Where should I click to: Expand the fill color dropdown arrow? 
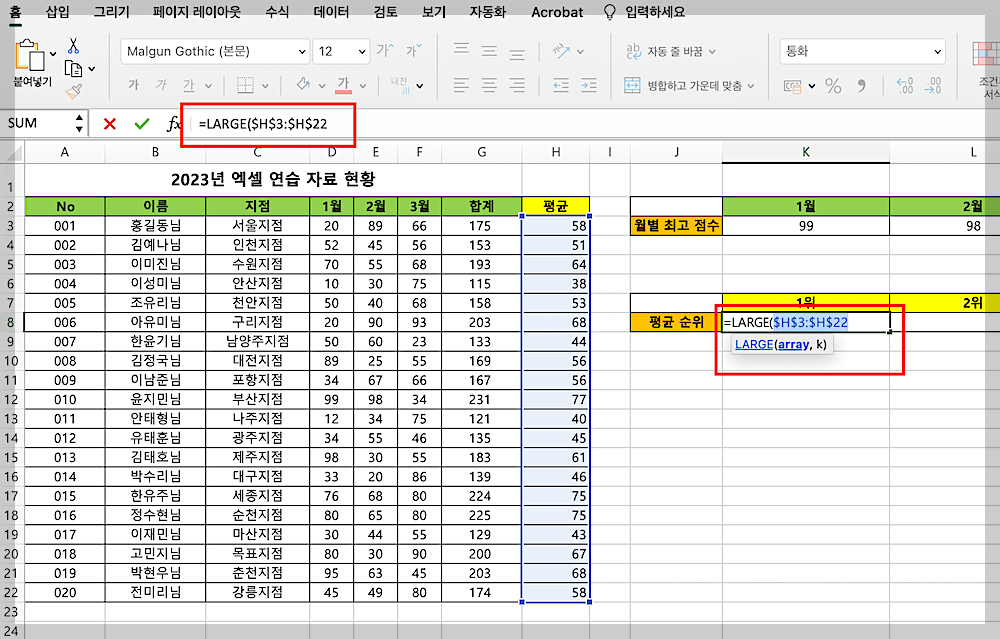[x=322, y=85]
